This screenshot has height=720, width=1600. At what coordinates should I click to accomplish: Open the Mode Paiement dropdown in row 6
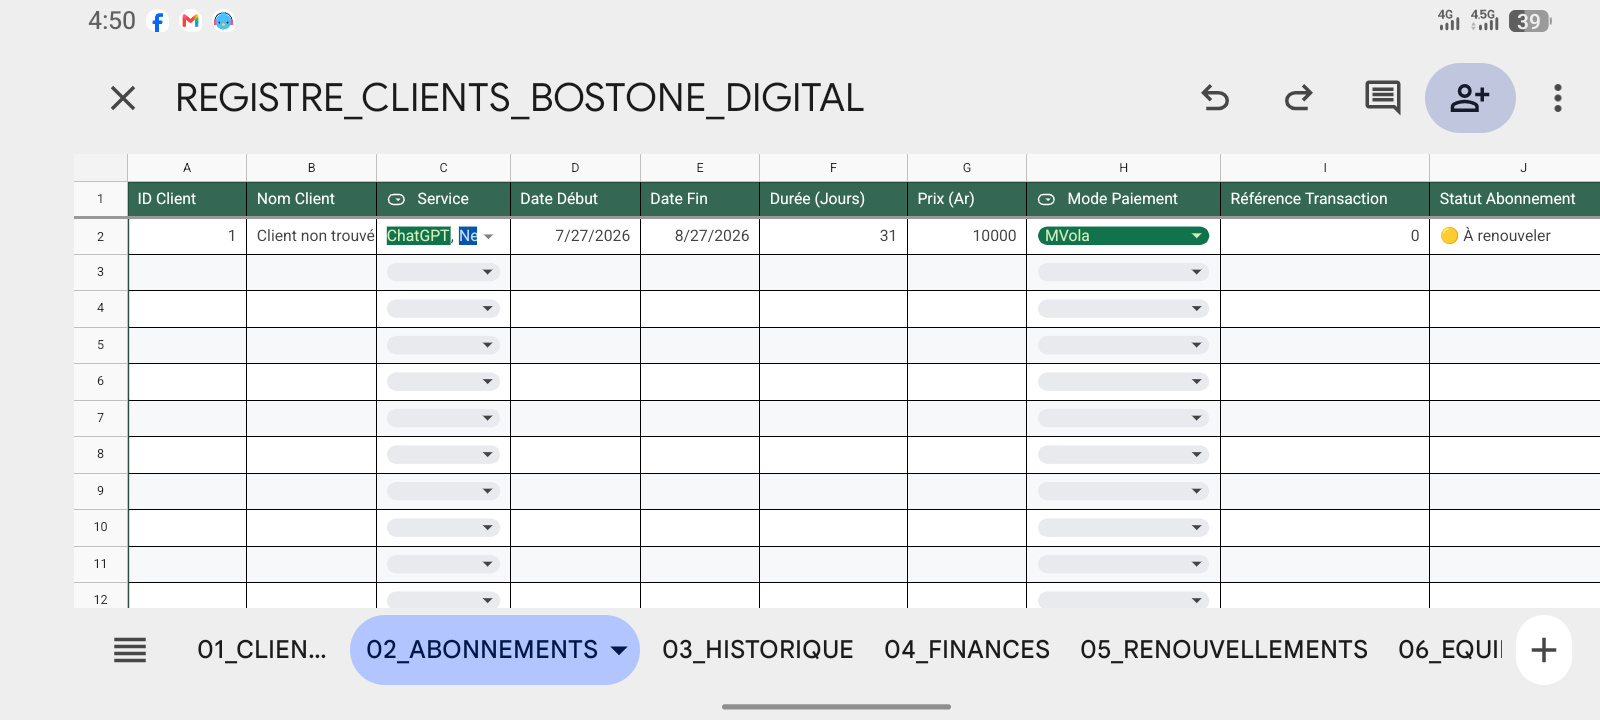(1123, 382)
